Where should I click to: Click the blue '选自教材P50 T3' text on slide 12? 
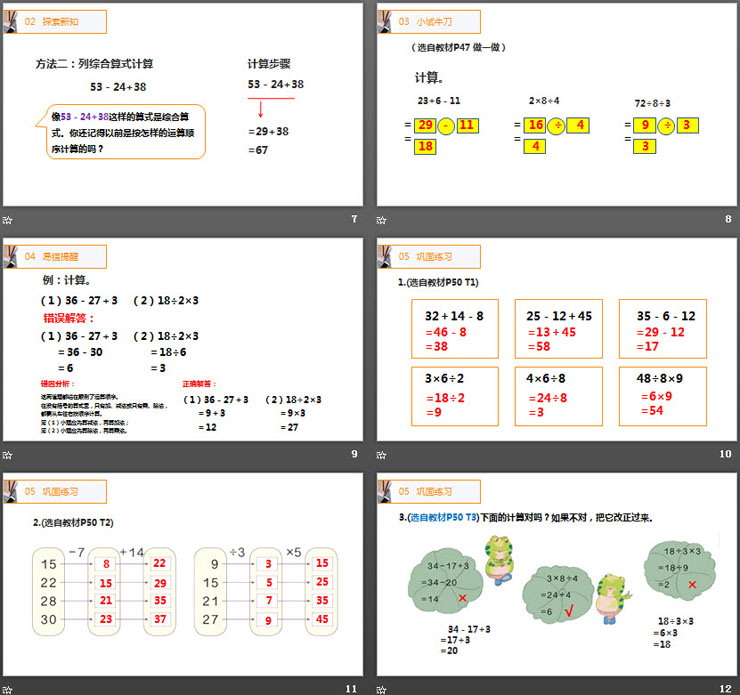(444, 518)
